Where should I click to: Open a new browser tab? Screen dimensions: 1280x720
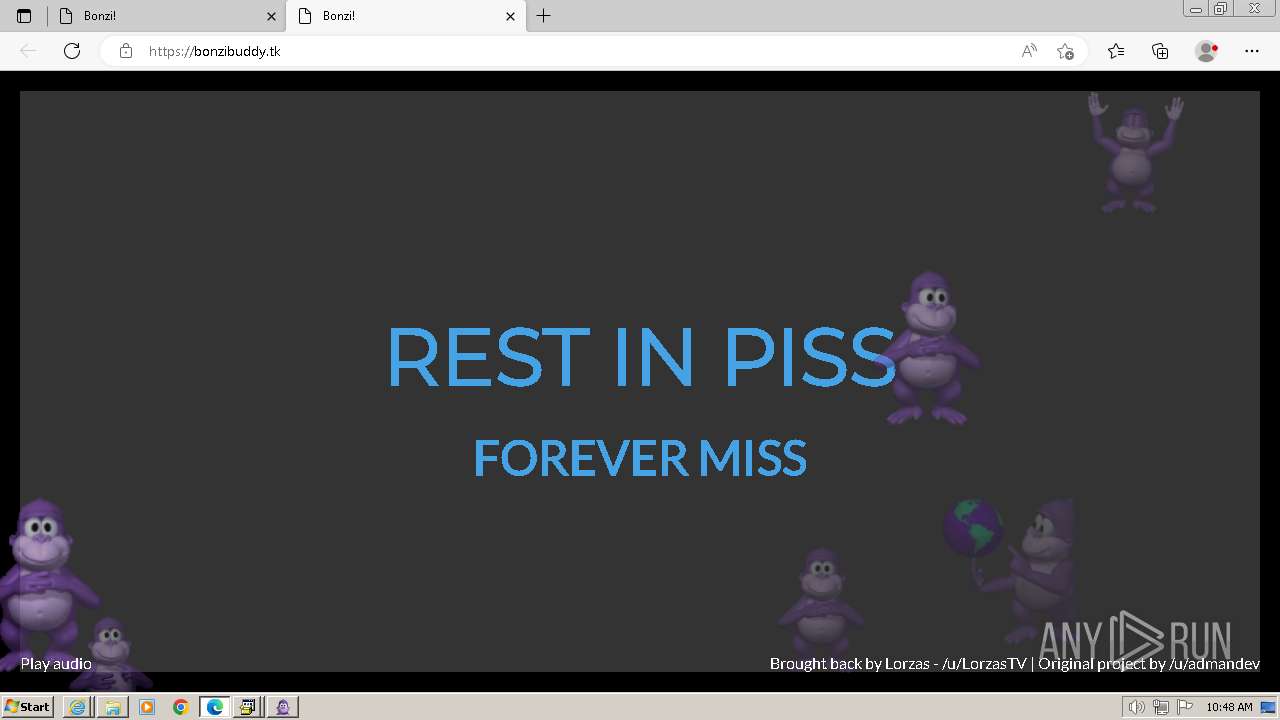pos(543,16)
